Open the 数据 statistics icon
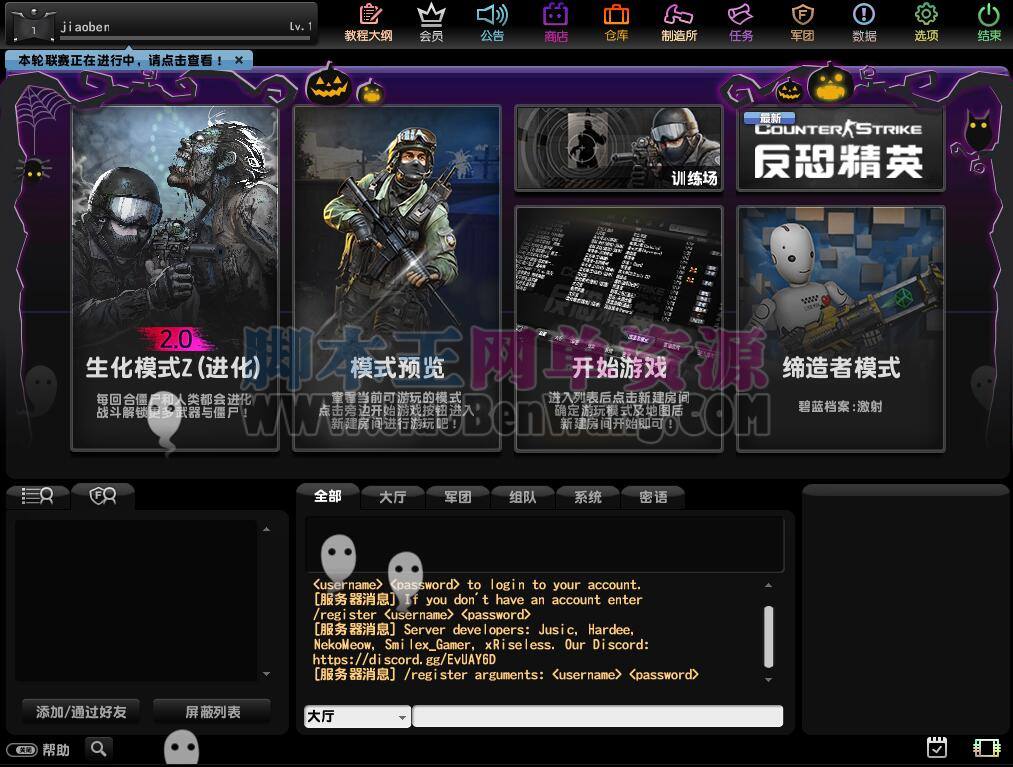This screenshot has height=767, width=1013. [864, 23]
